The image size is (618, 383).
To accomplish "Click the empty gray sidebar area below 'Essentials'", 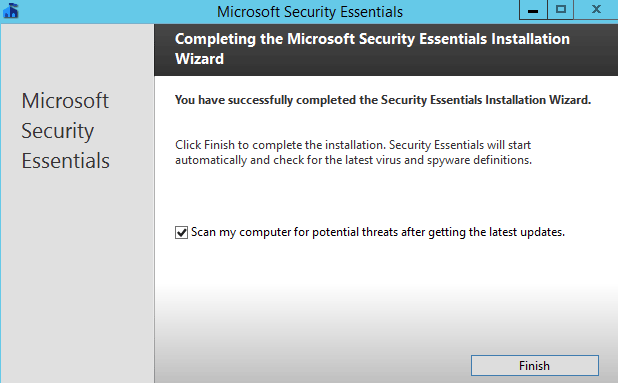I will tap(77, 276).
